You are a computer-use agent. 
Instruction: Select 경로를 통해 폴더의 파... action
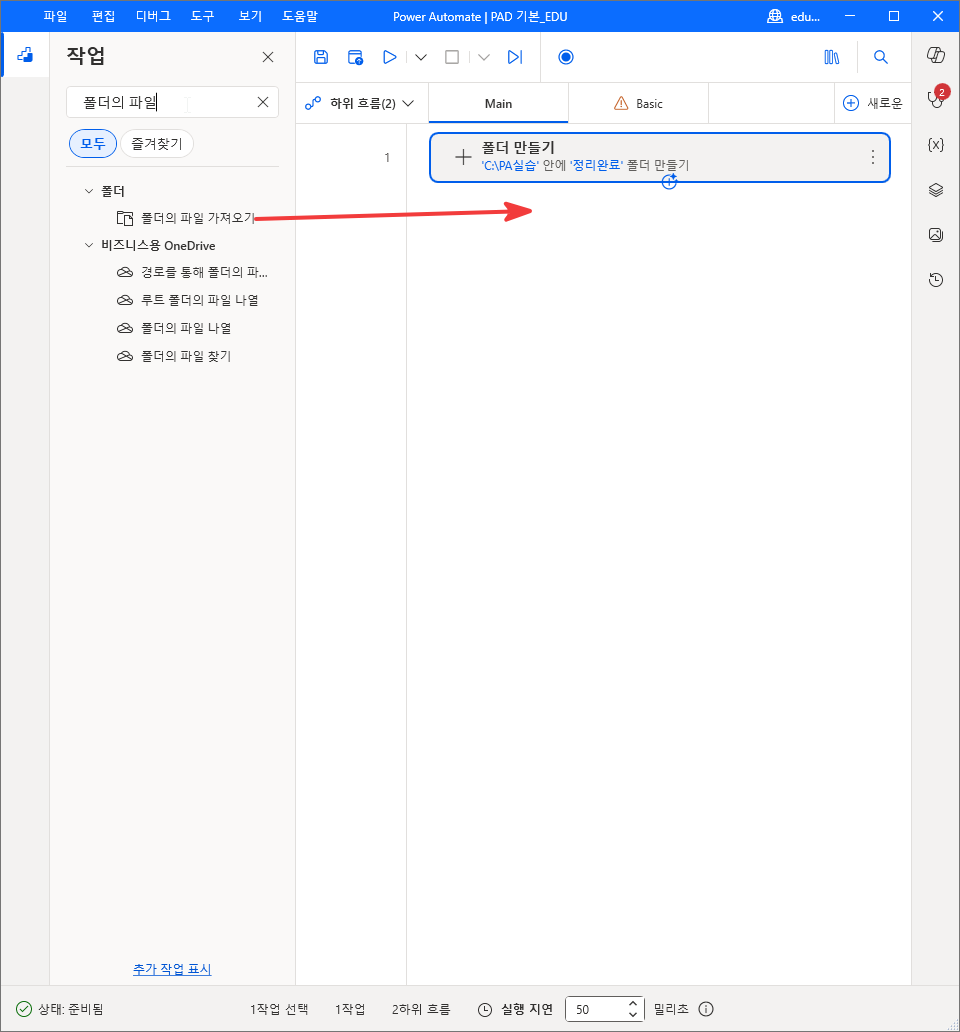pos(192,272)
